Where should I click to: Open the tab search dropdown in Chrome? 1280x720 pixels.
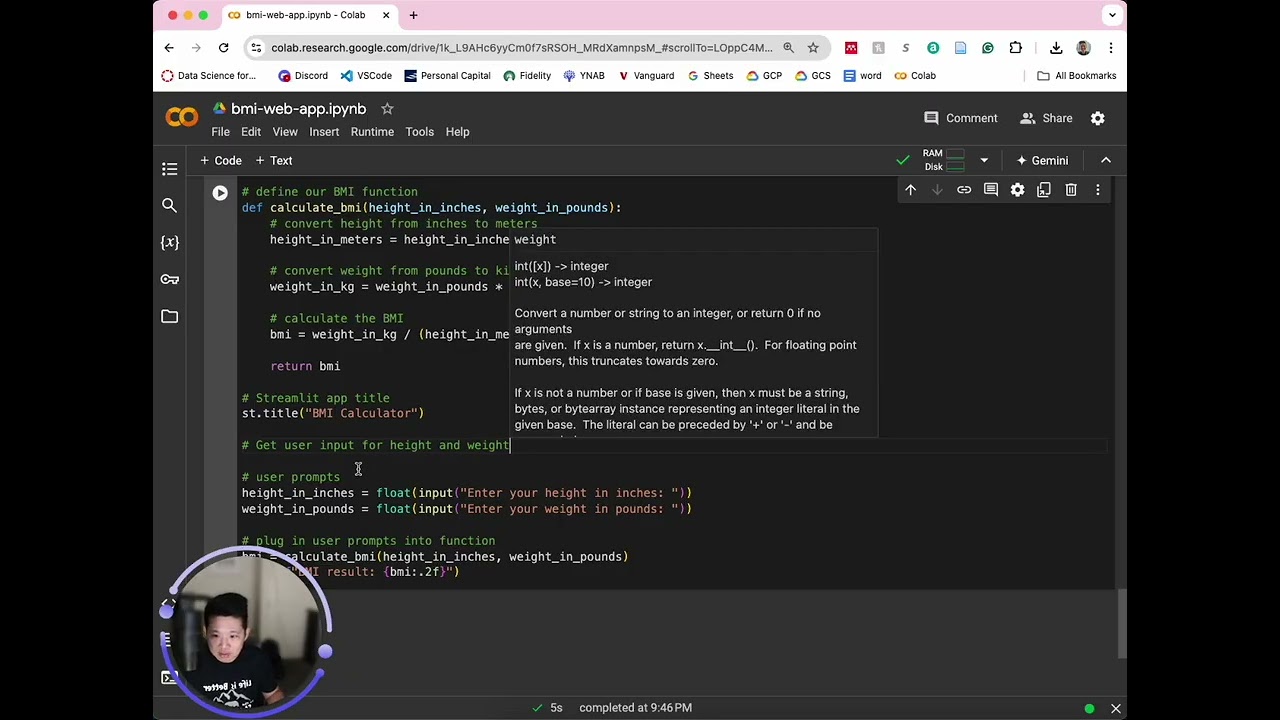coord(1112,15)
